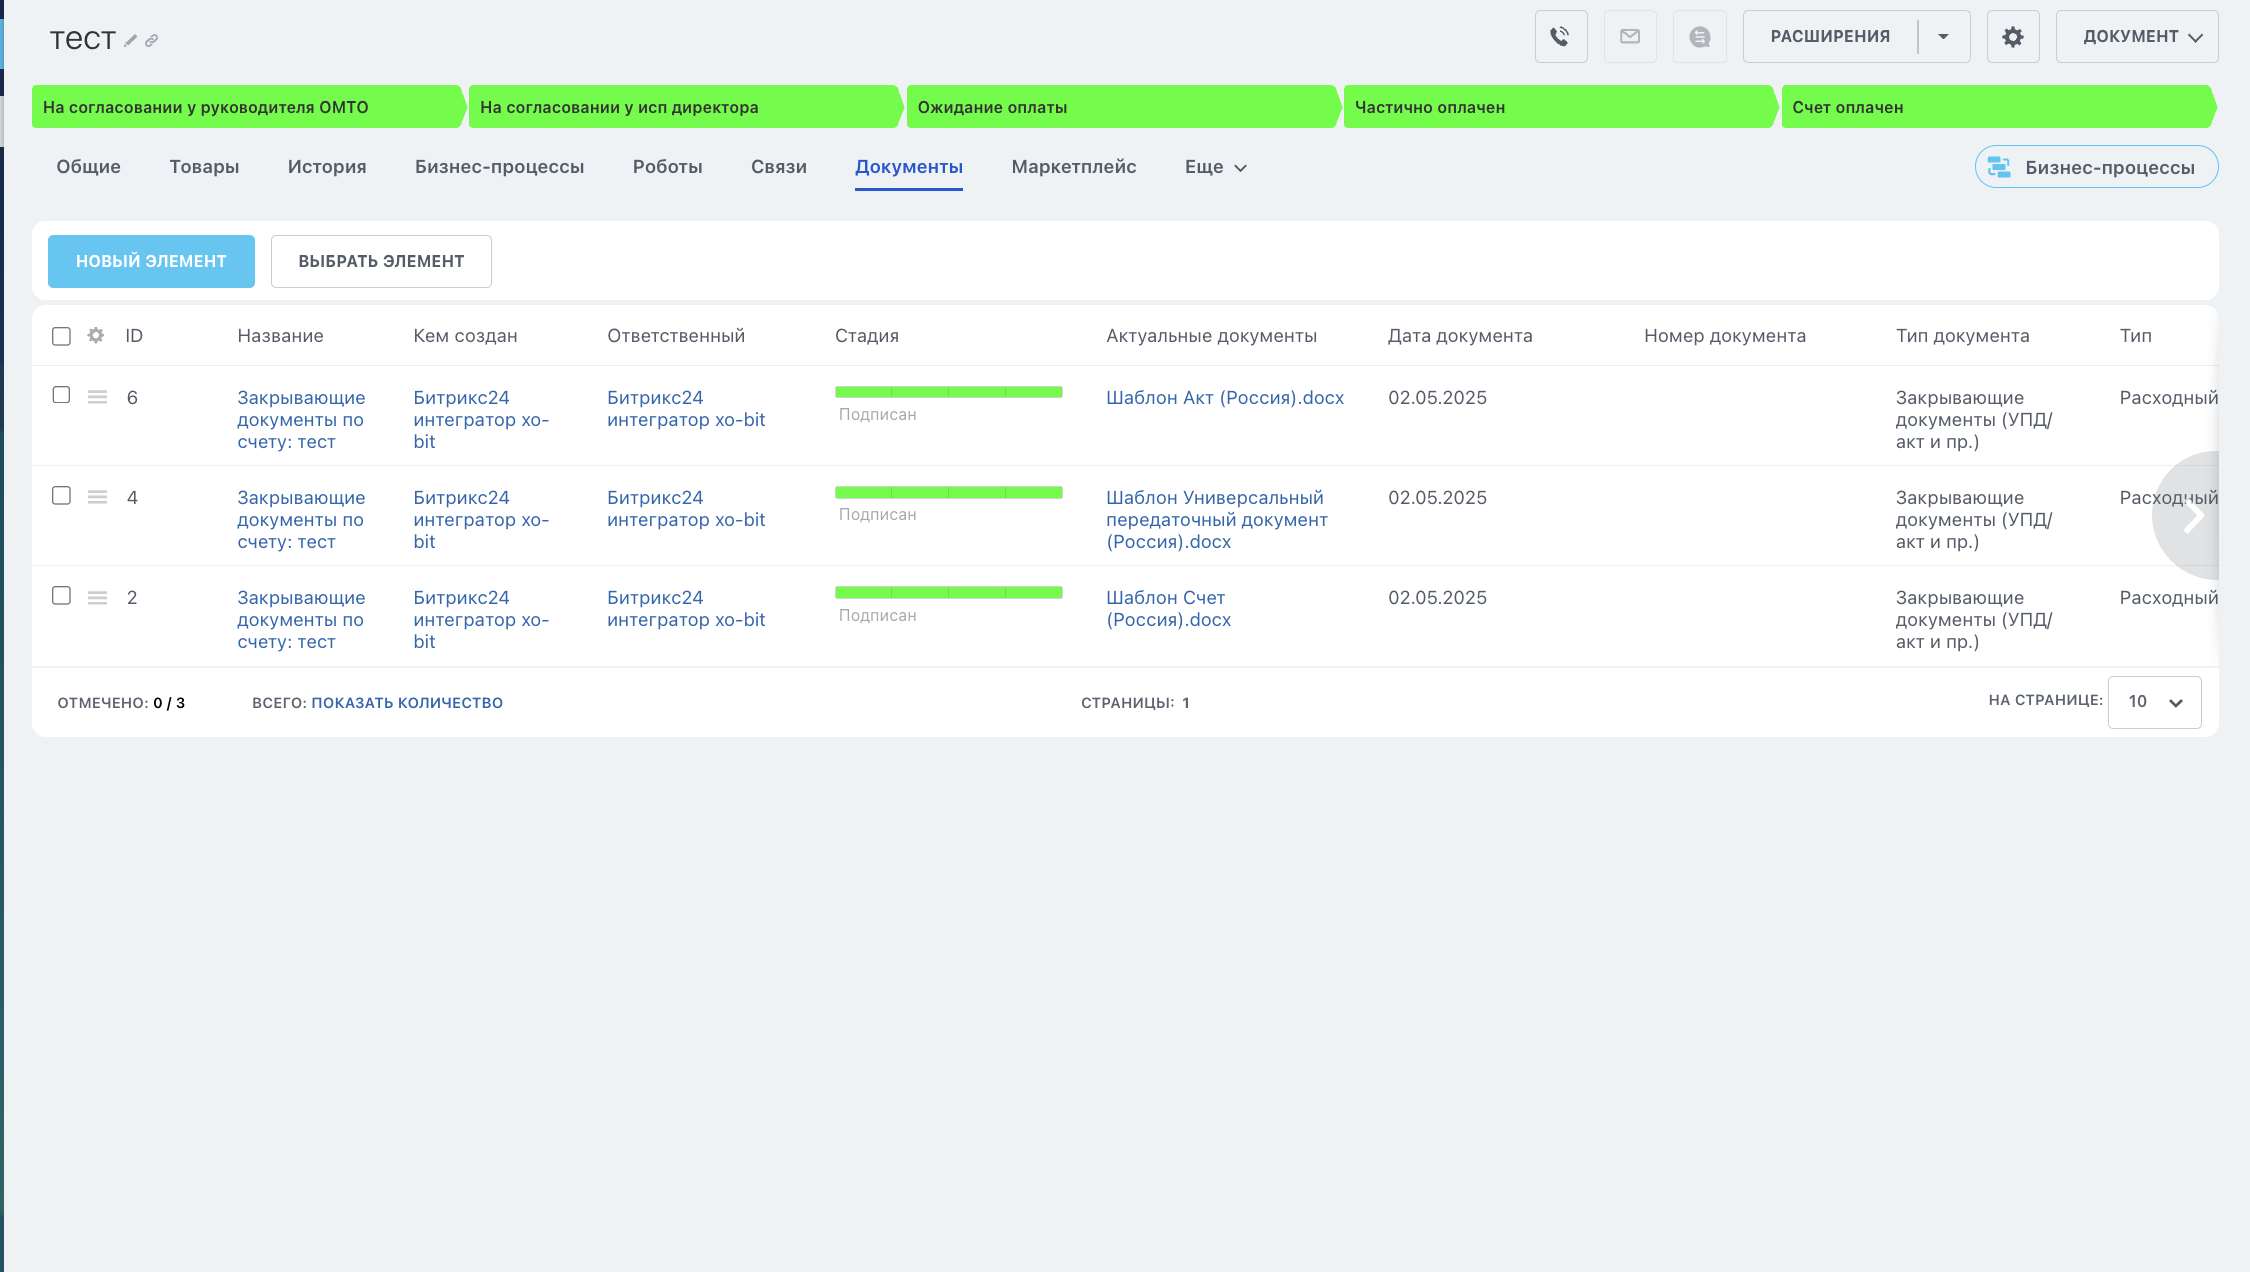The height and width of the screenshot is (1272, 2250).
Task: Expand the Еще tab menu
Action: tap(1215, 167)
